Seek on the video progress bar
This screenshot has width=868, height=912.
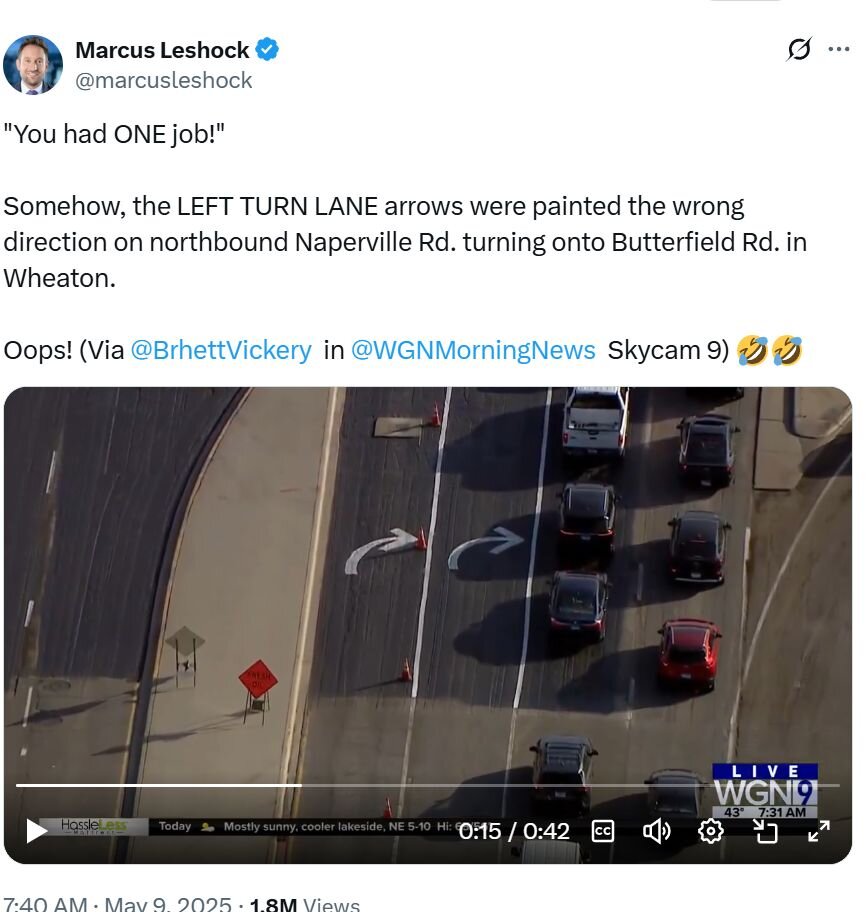(428, 785)
